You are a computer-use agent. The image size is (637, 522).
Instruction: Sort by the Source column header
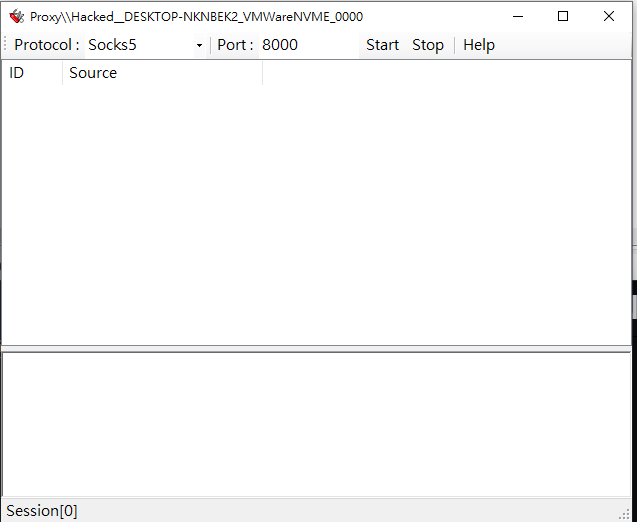[x=160, y=73]
